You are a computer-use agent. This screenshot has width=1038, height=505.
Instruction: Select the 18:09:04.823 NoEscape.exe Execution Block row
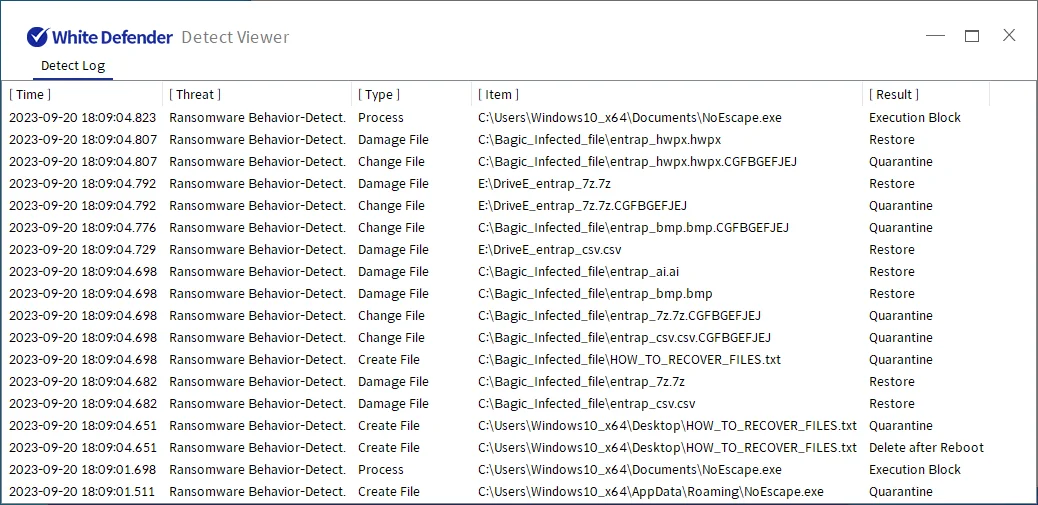click(629, 118)
